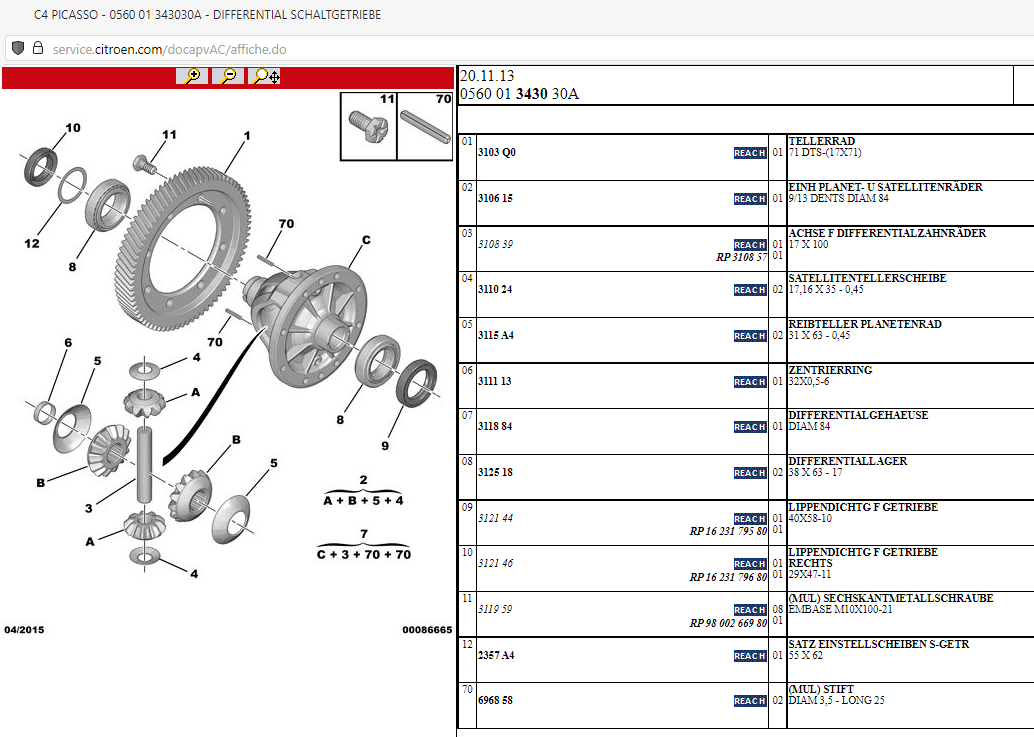Screen dimensions: 1034x737
Task: Click REACH badge for part 3119 59
Action: click(750, 610)
